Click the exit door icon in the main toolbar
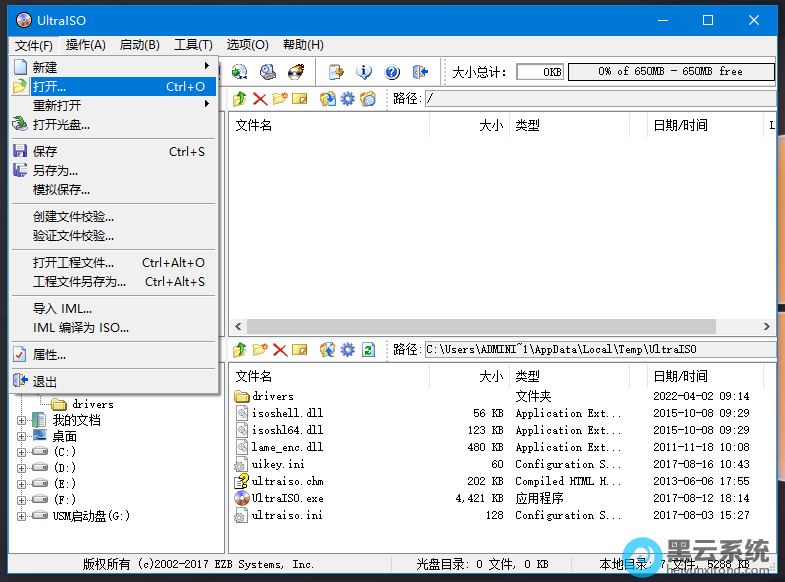This screenshot has width=785, height=582. [420, 72]
